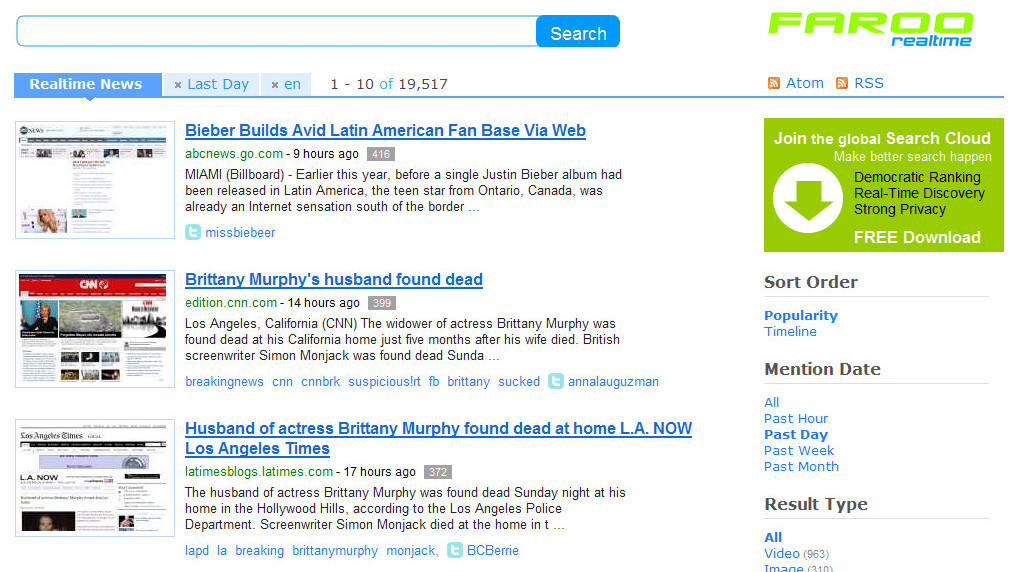Open Brittany Murphy's husband found dead article
Image resolution: width=1016 pixels, height=572 pixels.
pos(334,280)
